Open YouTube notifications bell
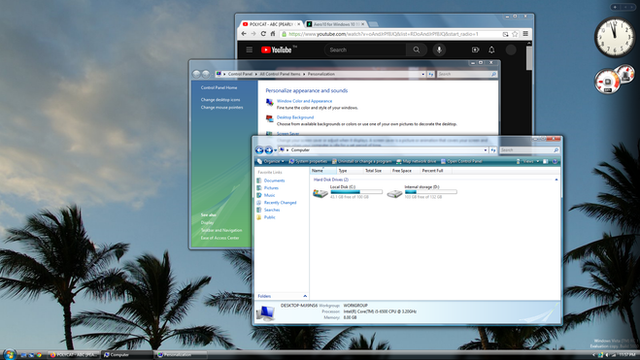This screenshot has width=640, height=360. click(491, 50)
